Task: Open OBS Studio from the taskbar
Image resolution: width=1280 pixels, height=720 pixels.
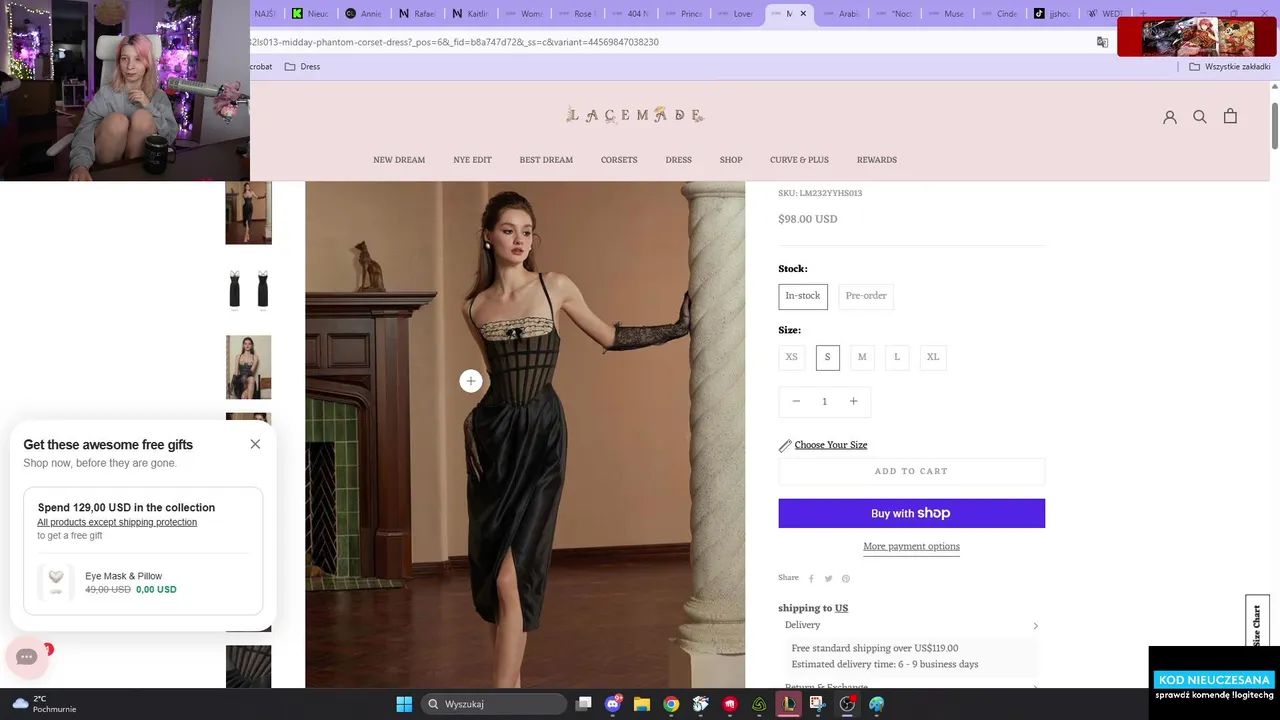Action: click(x=847, y=704)
